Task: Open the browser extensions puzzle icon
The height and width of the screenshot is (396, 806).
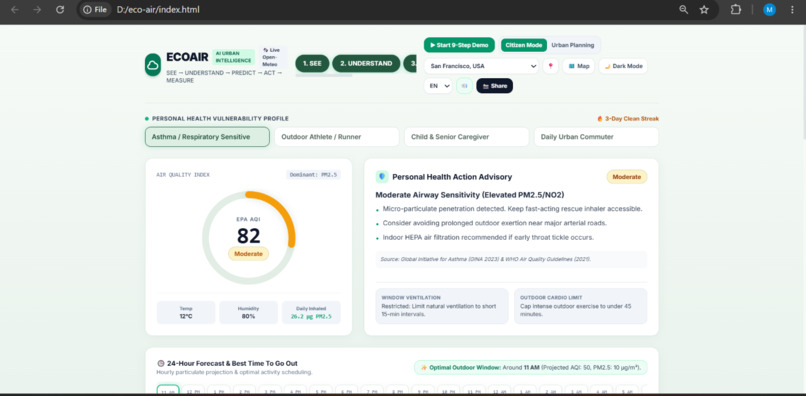Action: (736, 10)
